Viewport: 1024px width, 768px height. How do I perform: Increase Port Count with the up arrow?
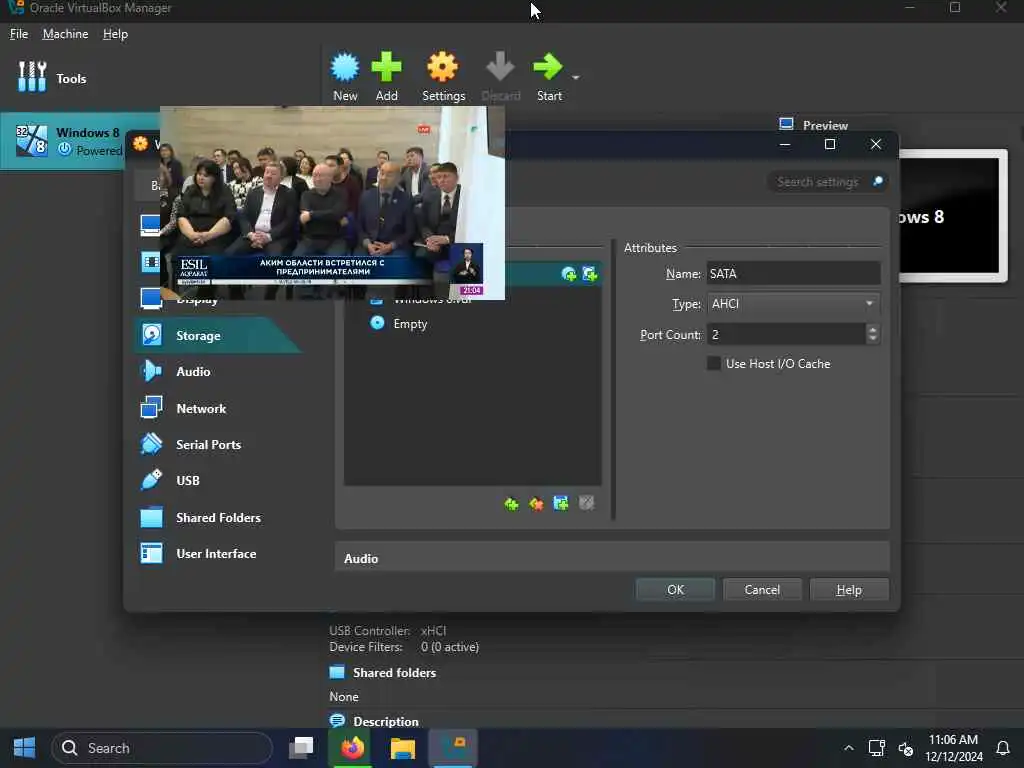click(x=872, y=329)
